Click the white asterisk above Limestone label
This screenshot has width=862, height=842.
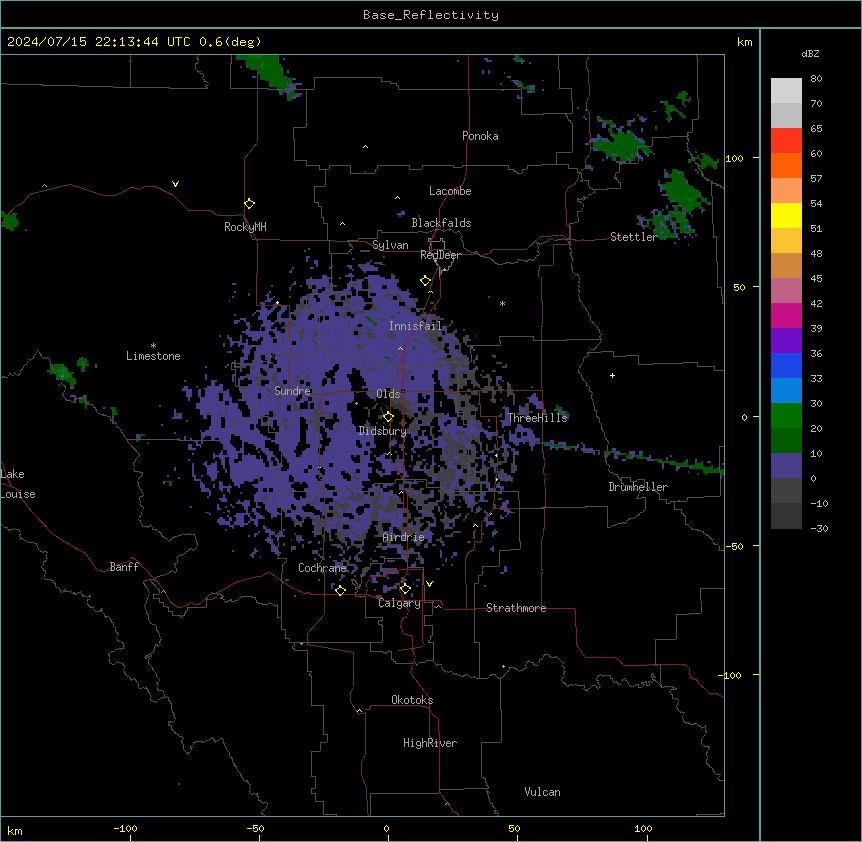click(x=153, y=346)
